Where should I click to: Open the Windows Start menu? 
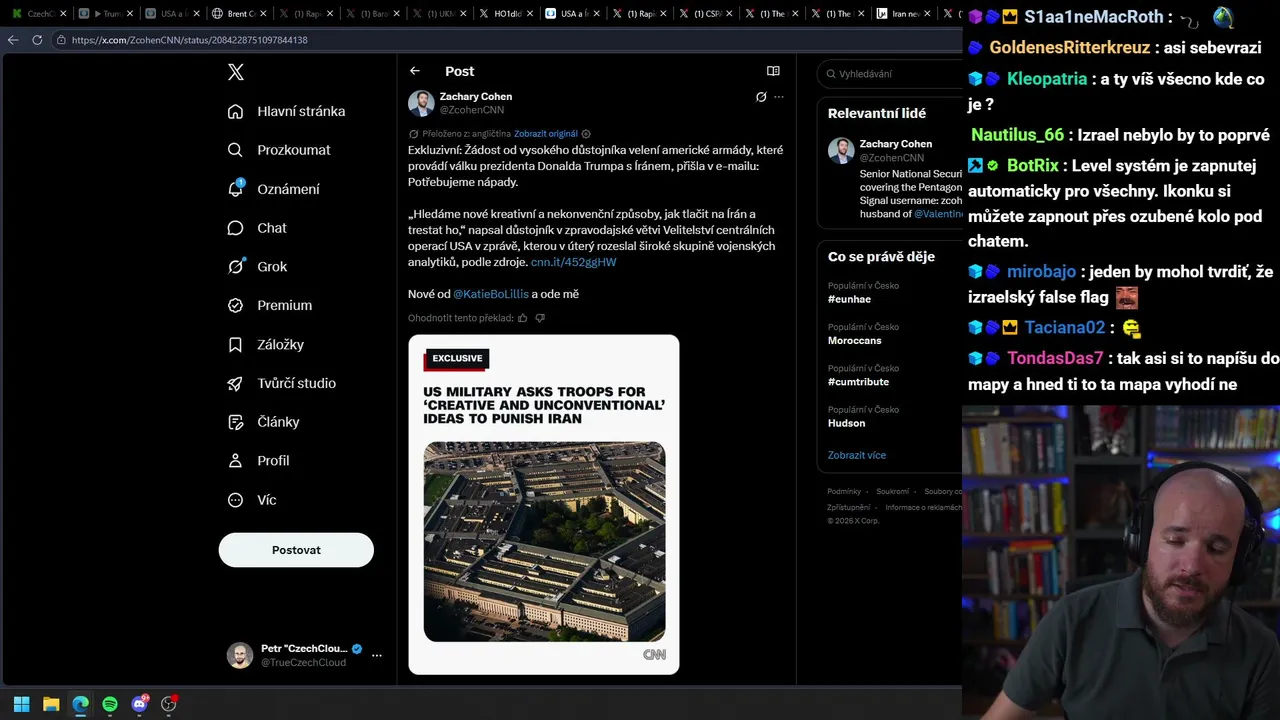coord(21,704)
